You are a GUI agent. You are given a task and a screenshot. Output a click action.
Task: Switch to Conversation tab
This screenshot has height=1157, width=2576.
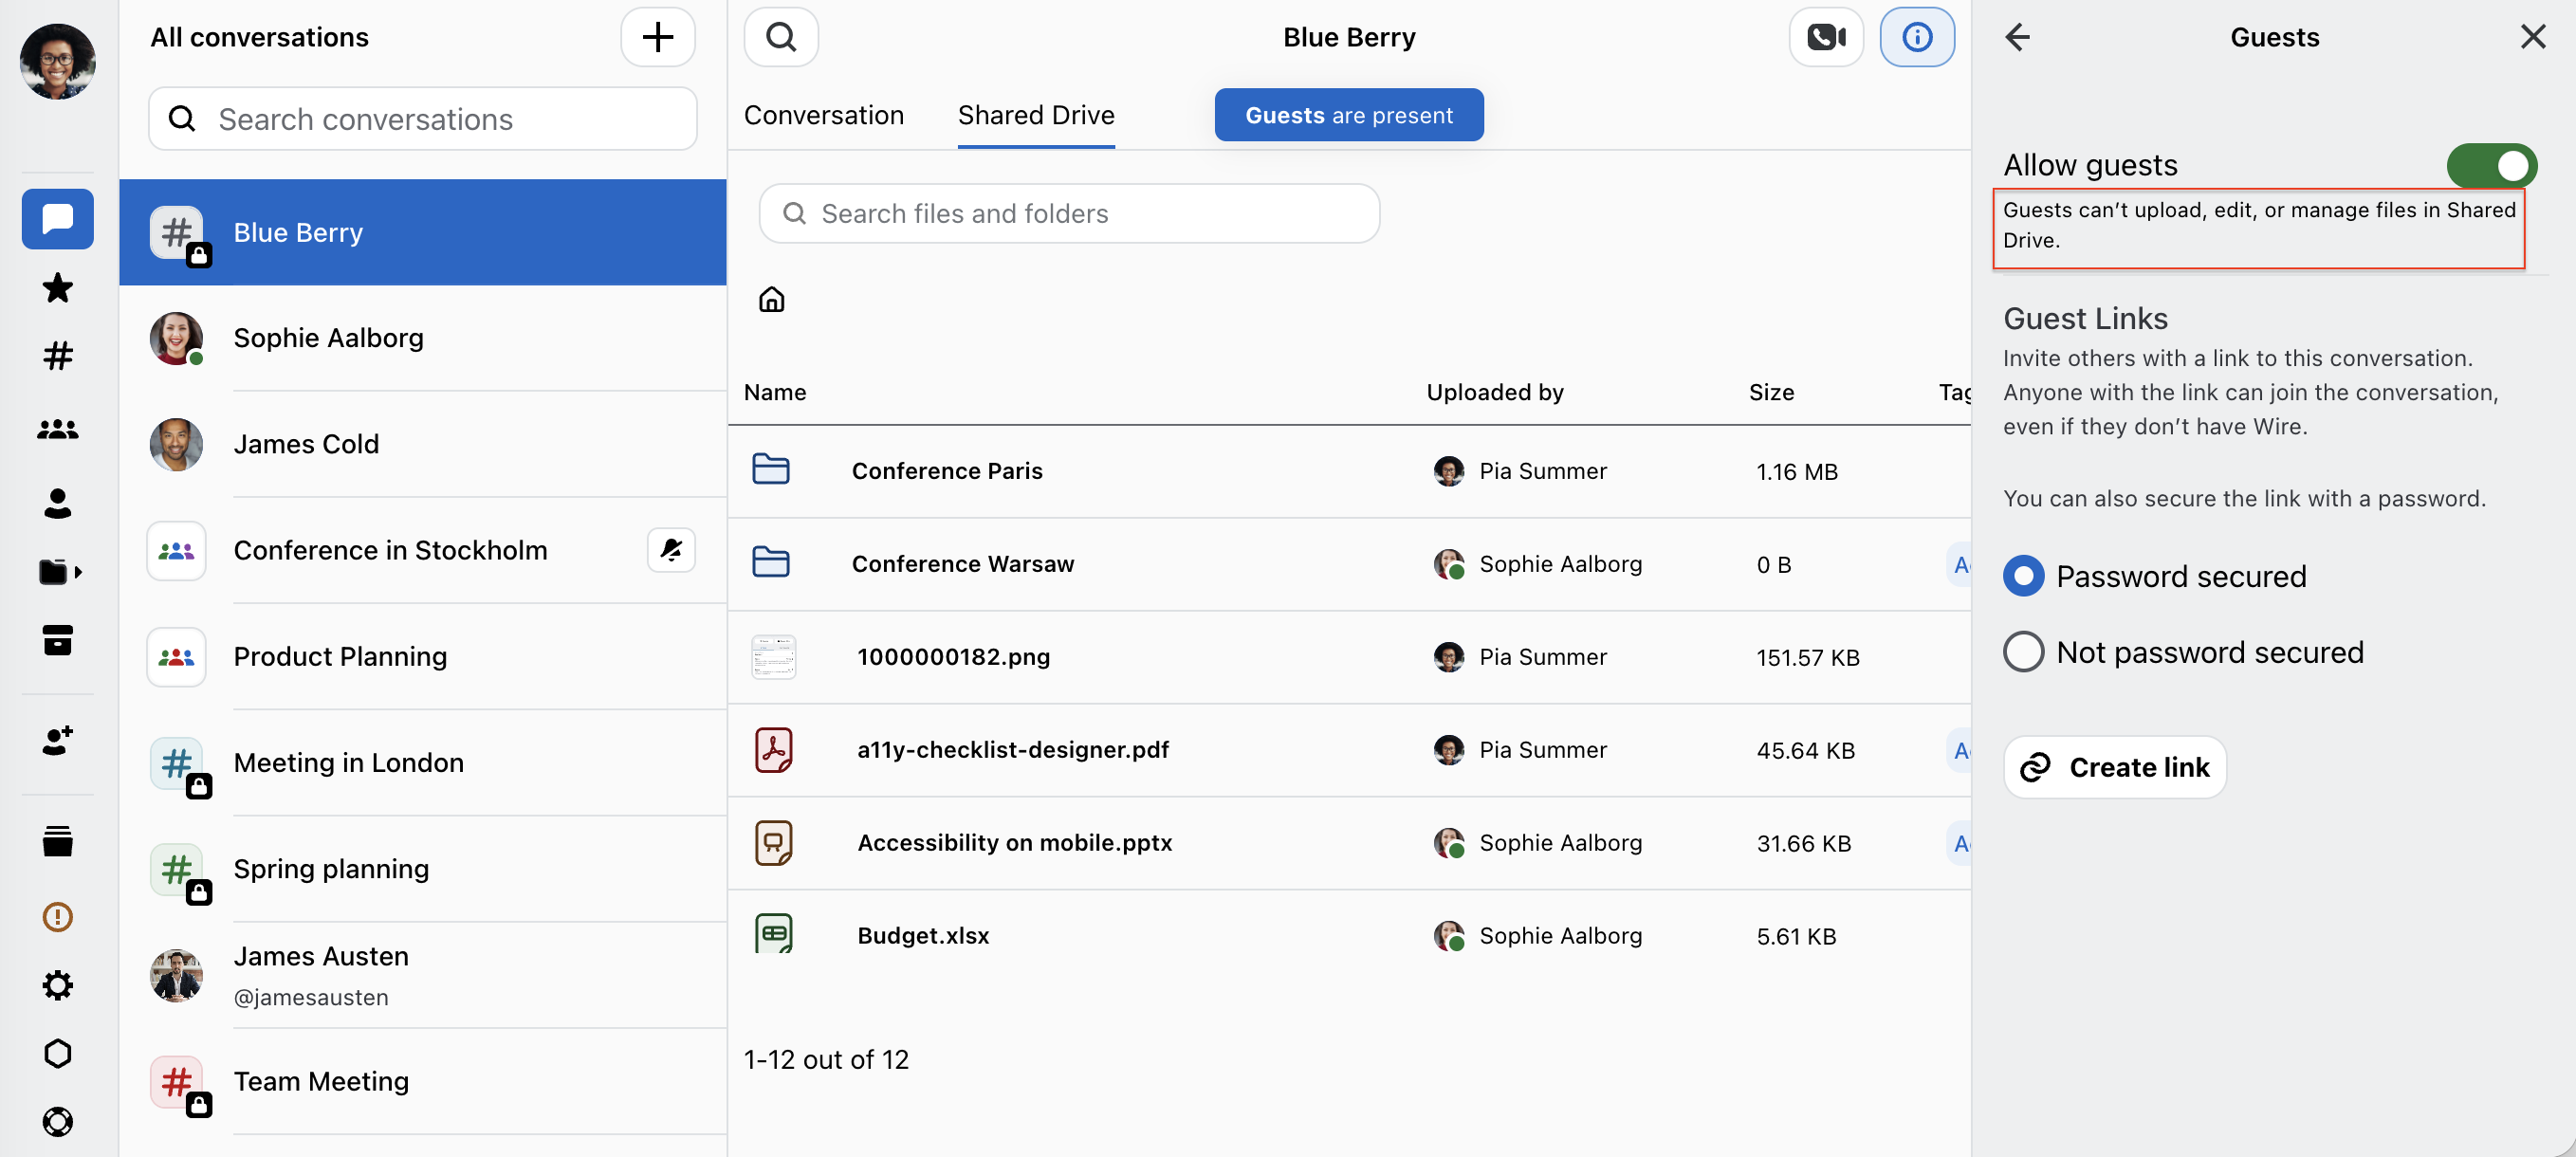[x=823, y=115]
